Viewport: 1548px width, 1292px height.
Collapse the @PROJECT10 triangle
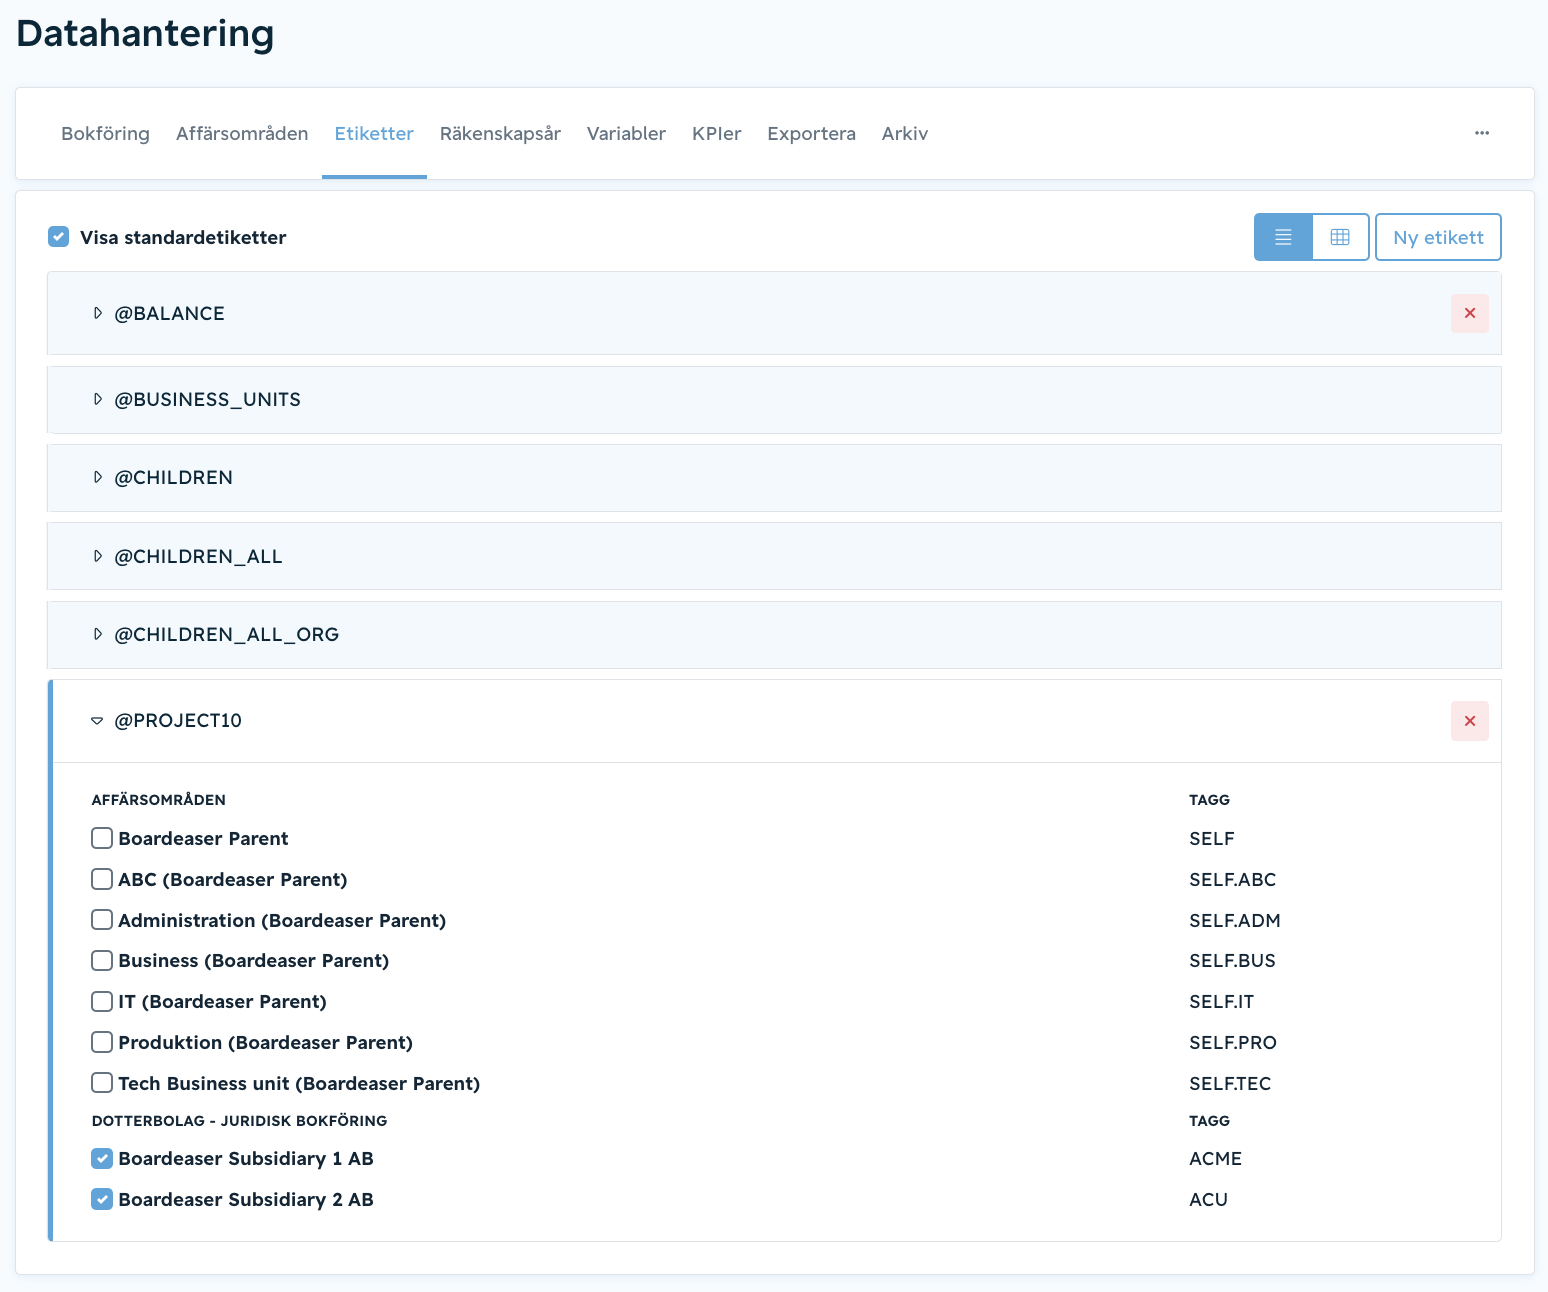point(97,721)
